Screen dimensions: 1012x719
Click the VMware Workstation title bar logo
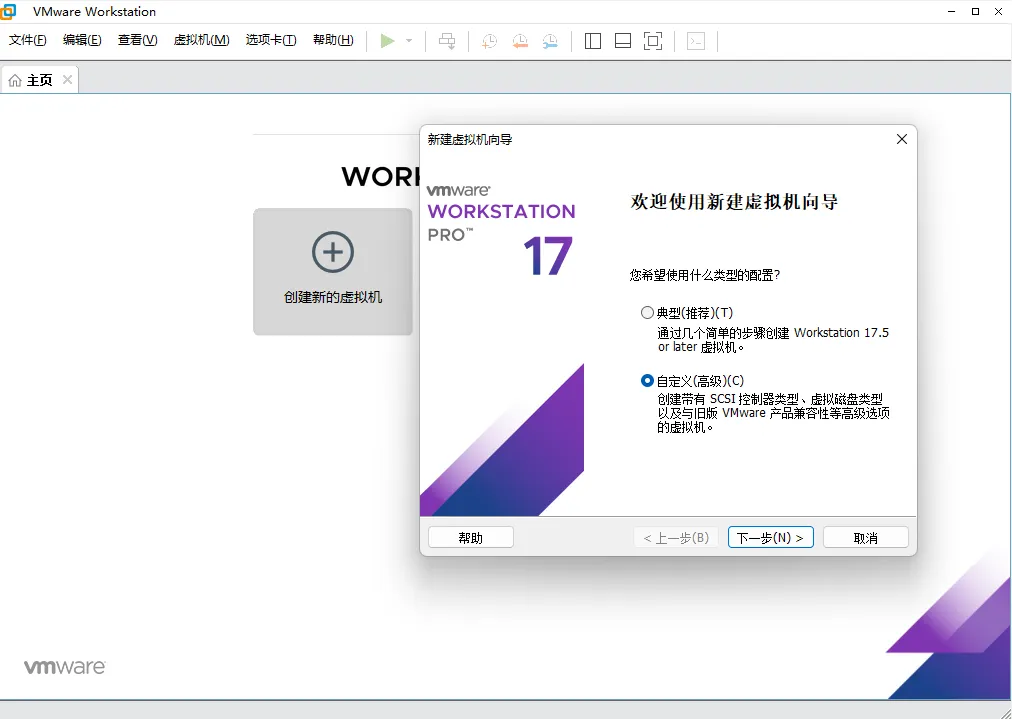point(7,12)
